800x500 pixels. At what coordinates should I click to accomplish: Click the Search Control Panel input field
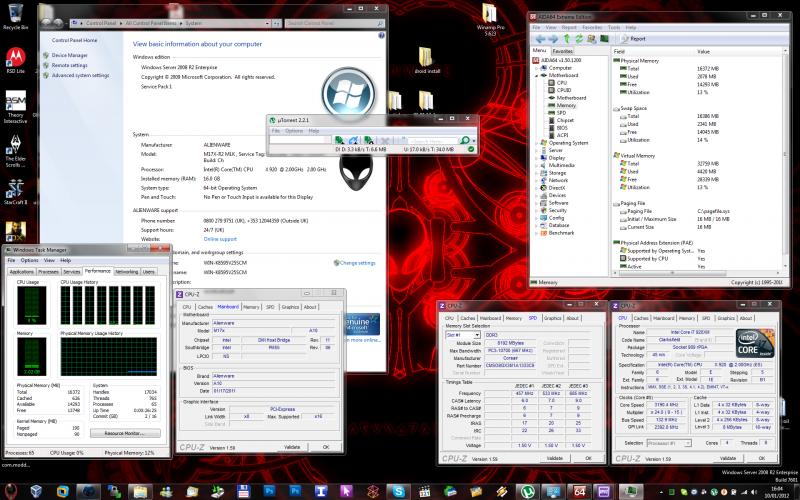coord(335,23)
